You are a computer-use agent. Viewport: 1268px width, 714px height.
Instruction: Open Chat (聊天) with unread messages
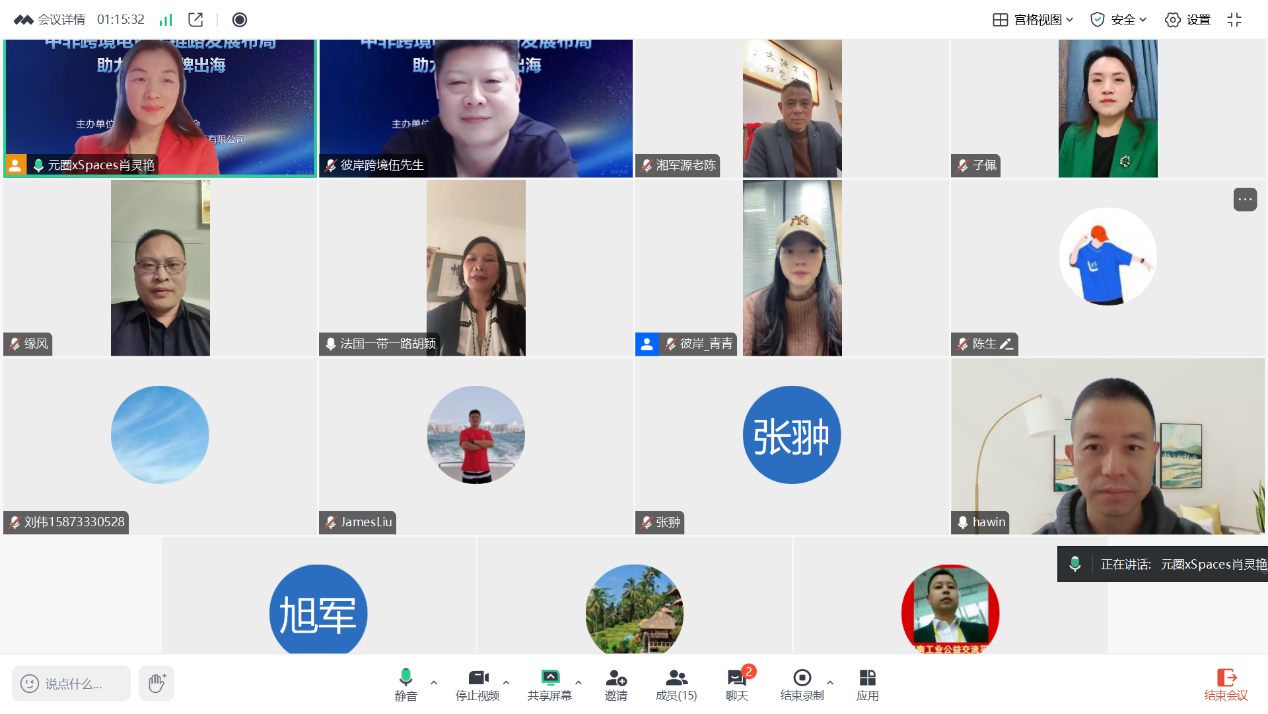738,684
